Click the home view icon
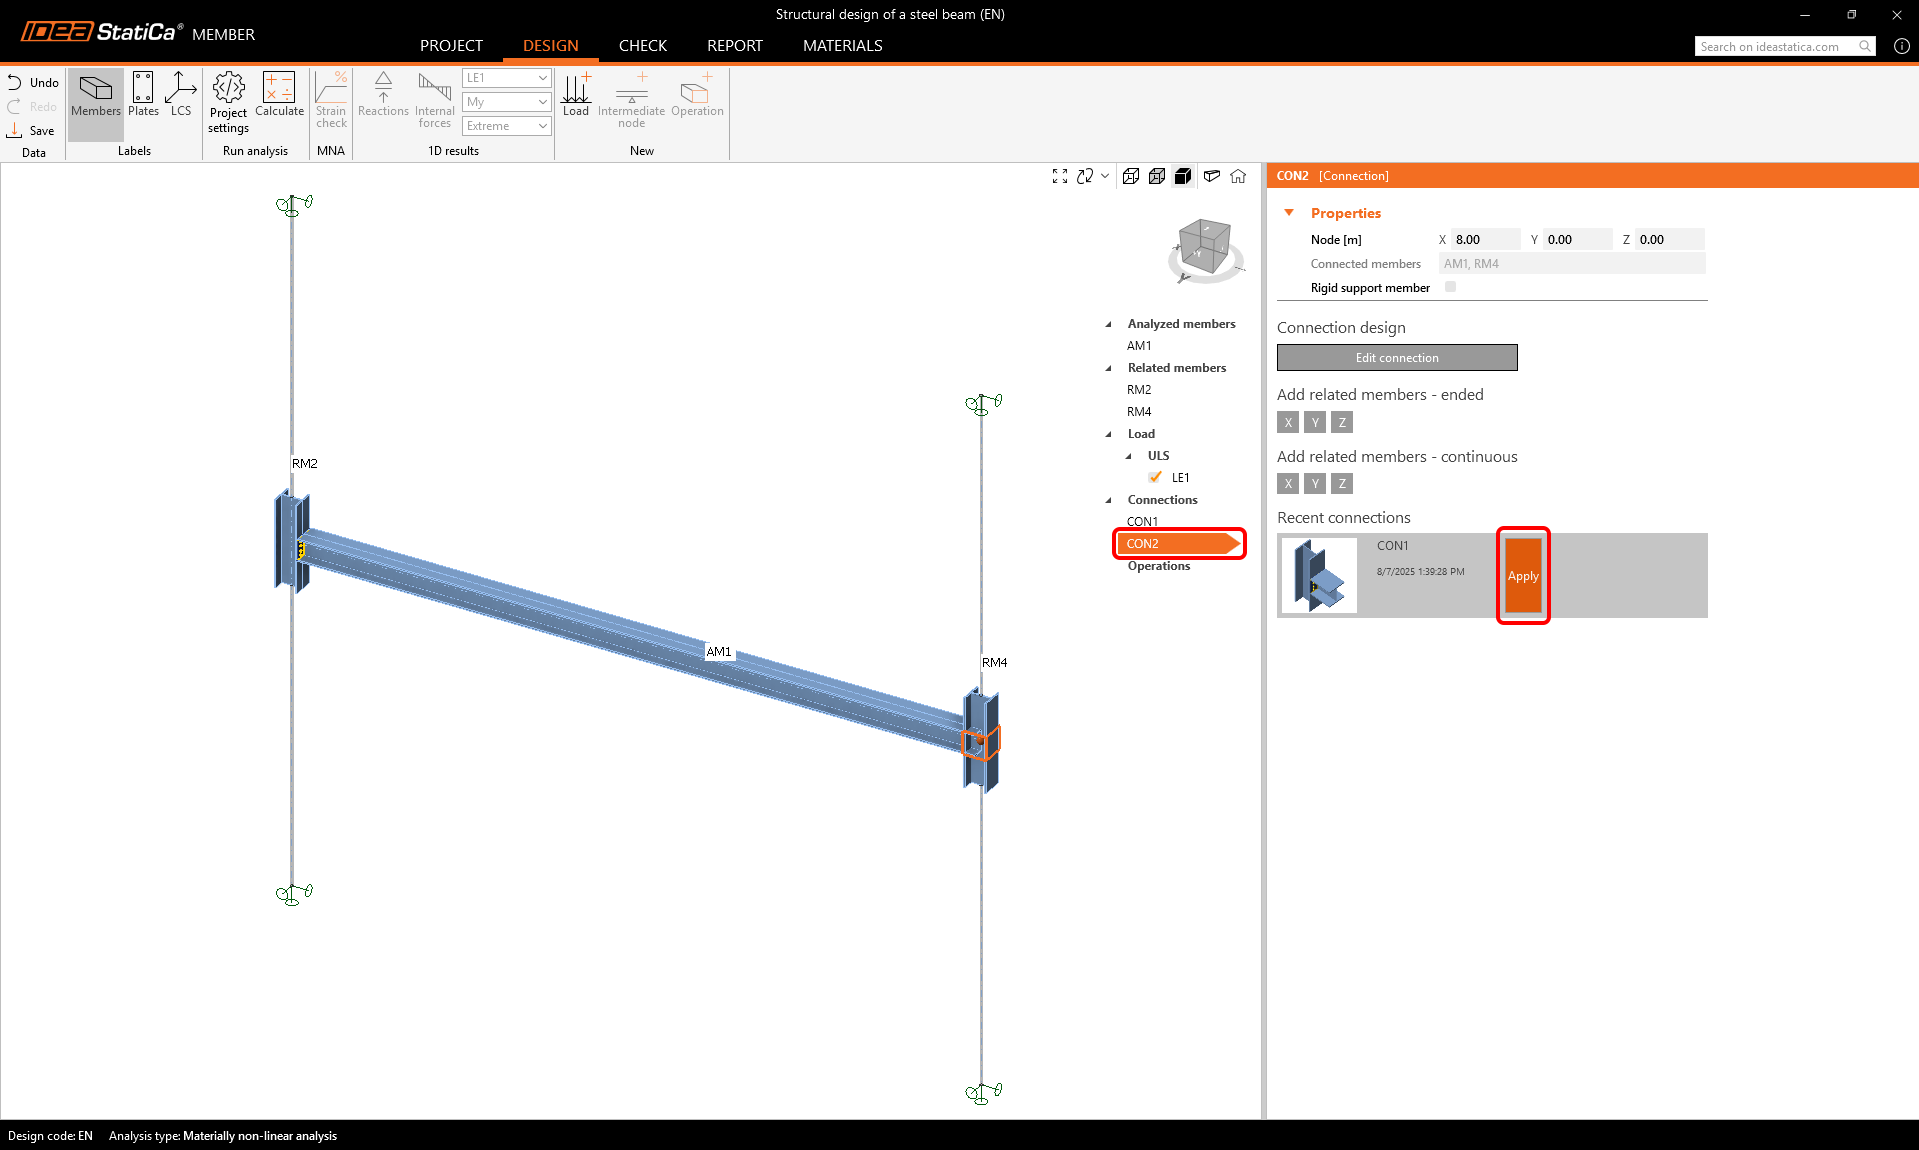The width and height of the screenshot is (1919, 1150). pos(1238,176)
